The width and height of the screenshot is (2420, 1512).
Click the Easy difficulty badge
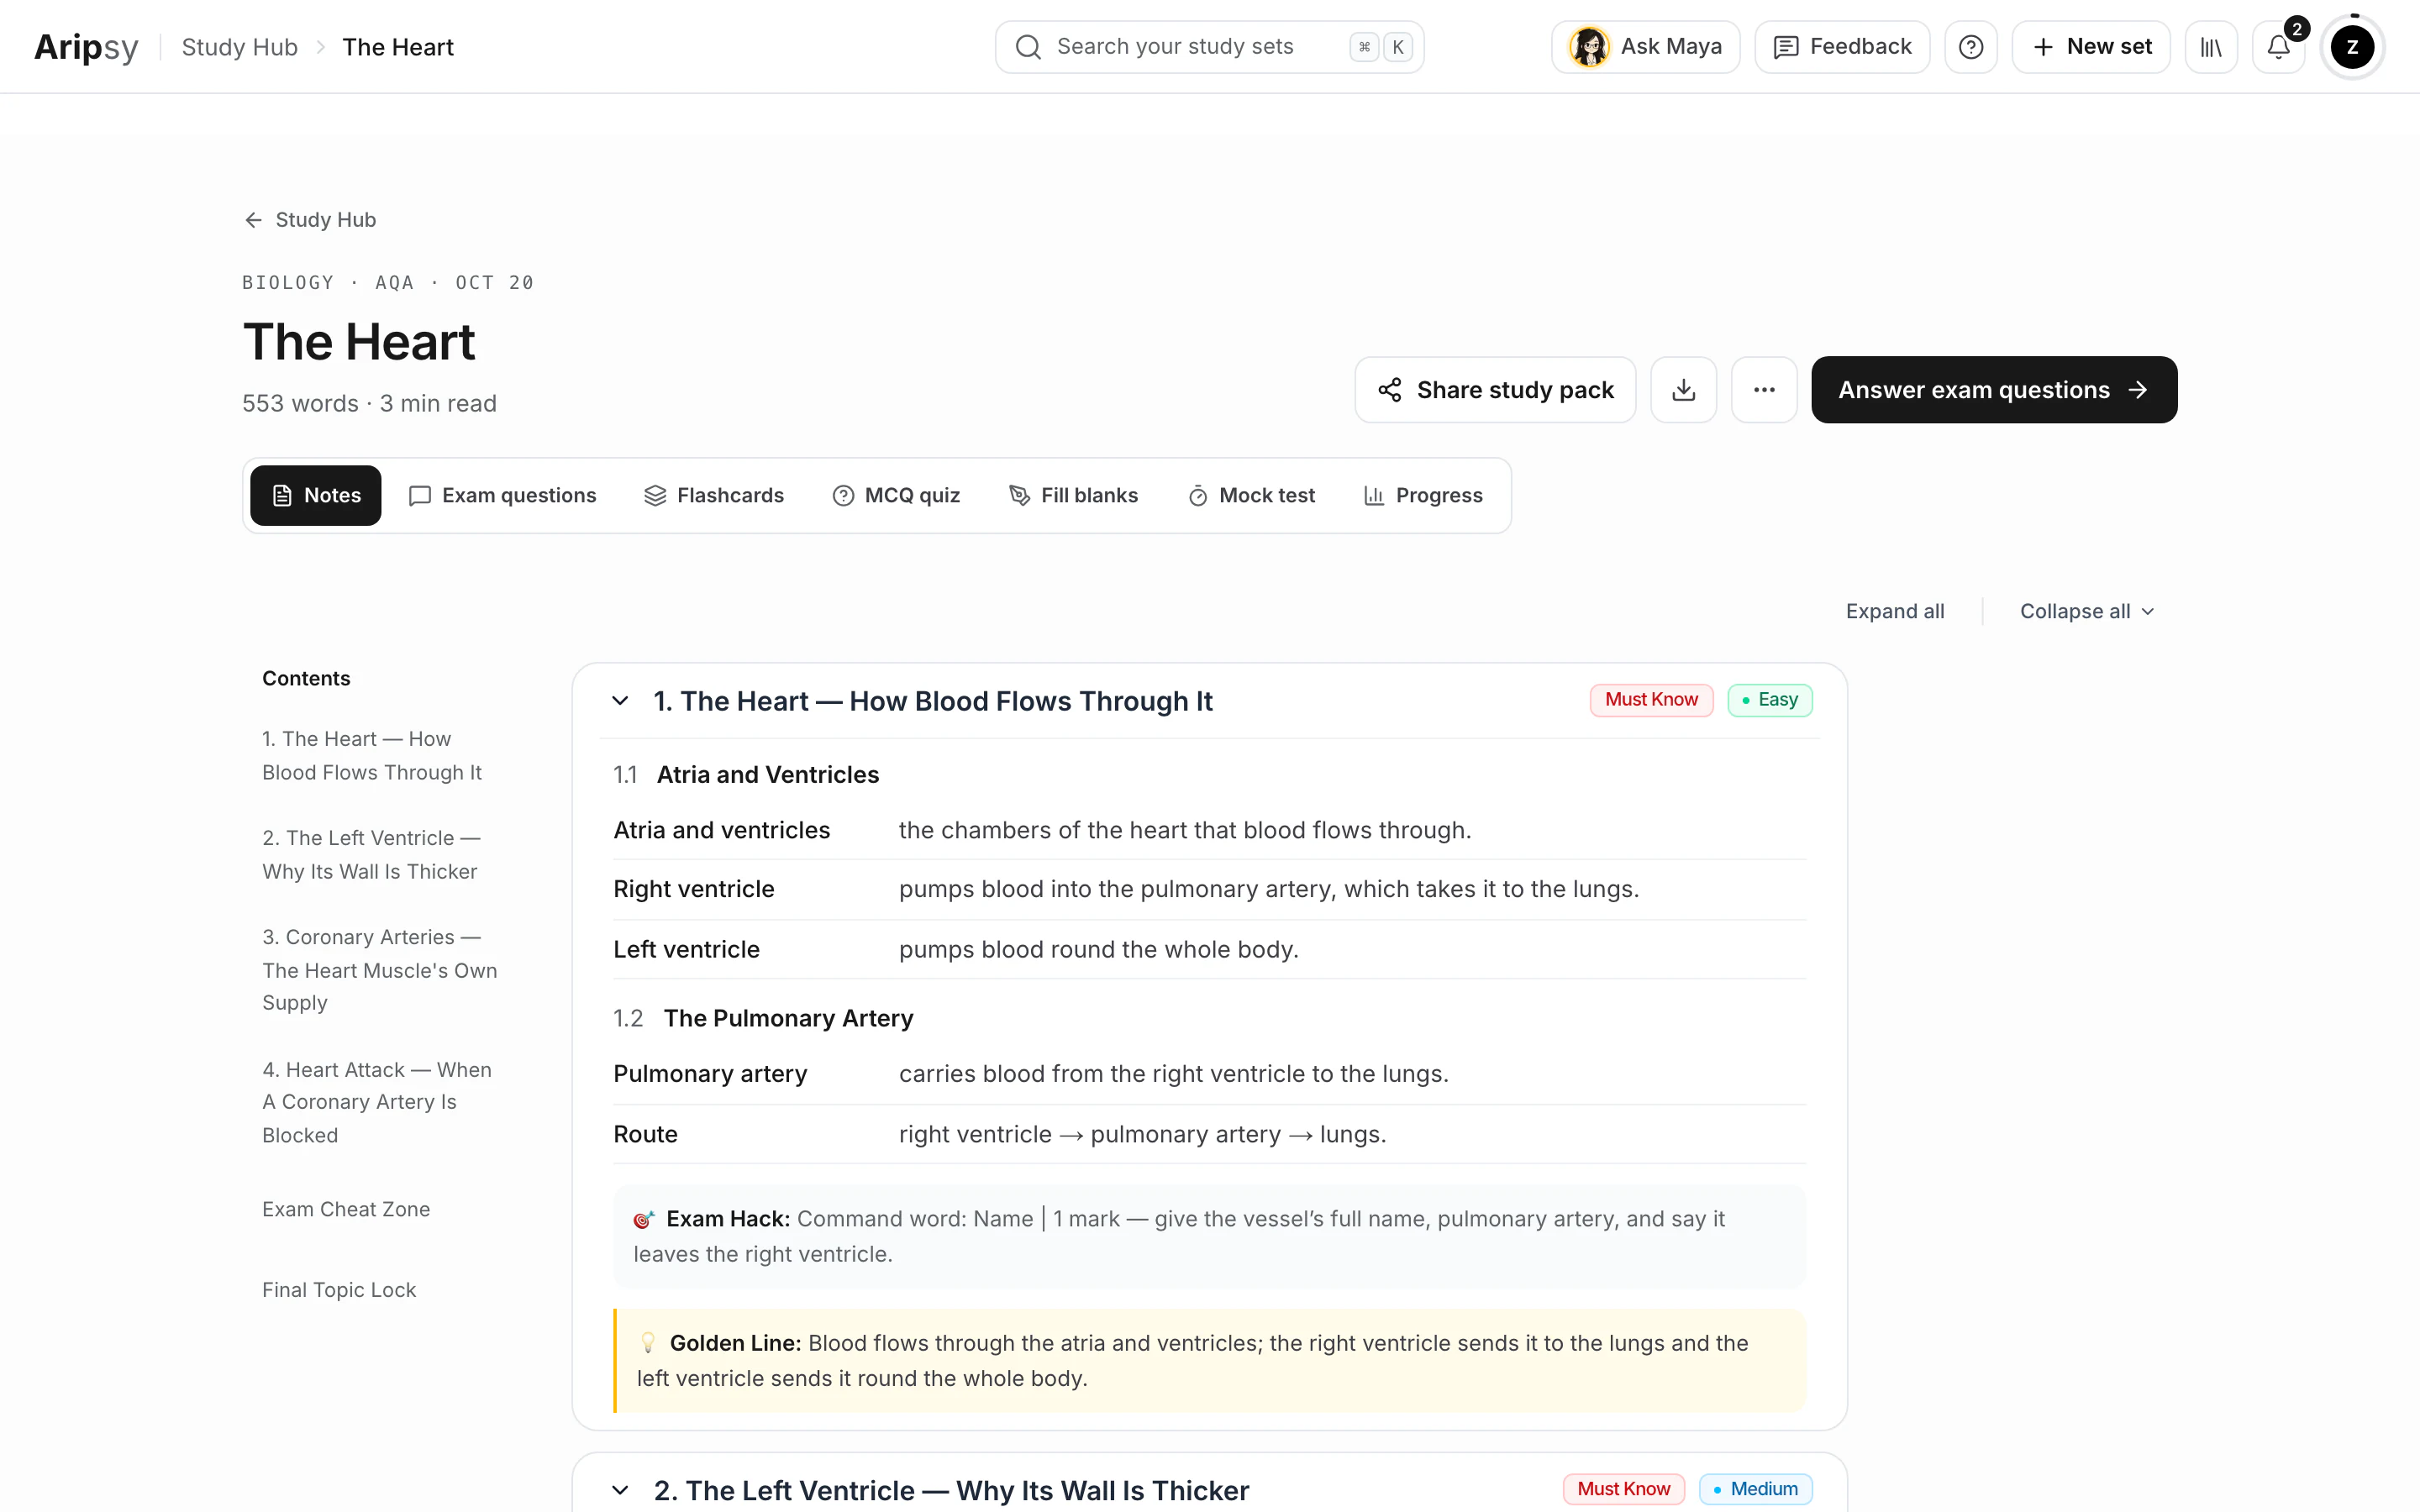coord(1770,700)
